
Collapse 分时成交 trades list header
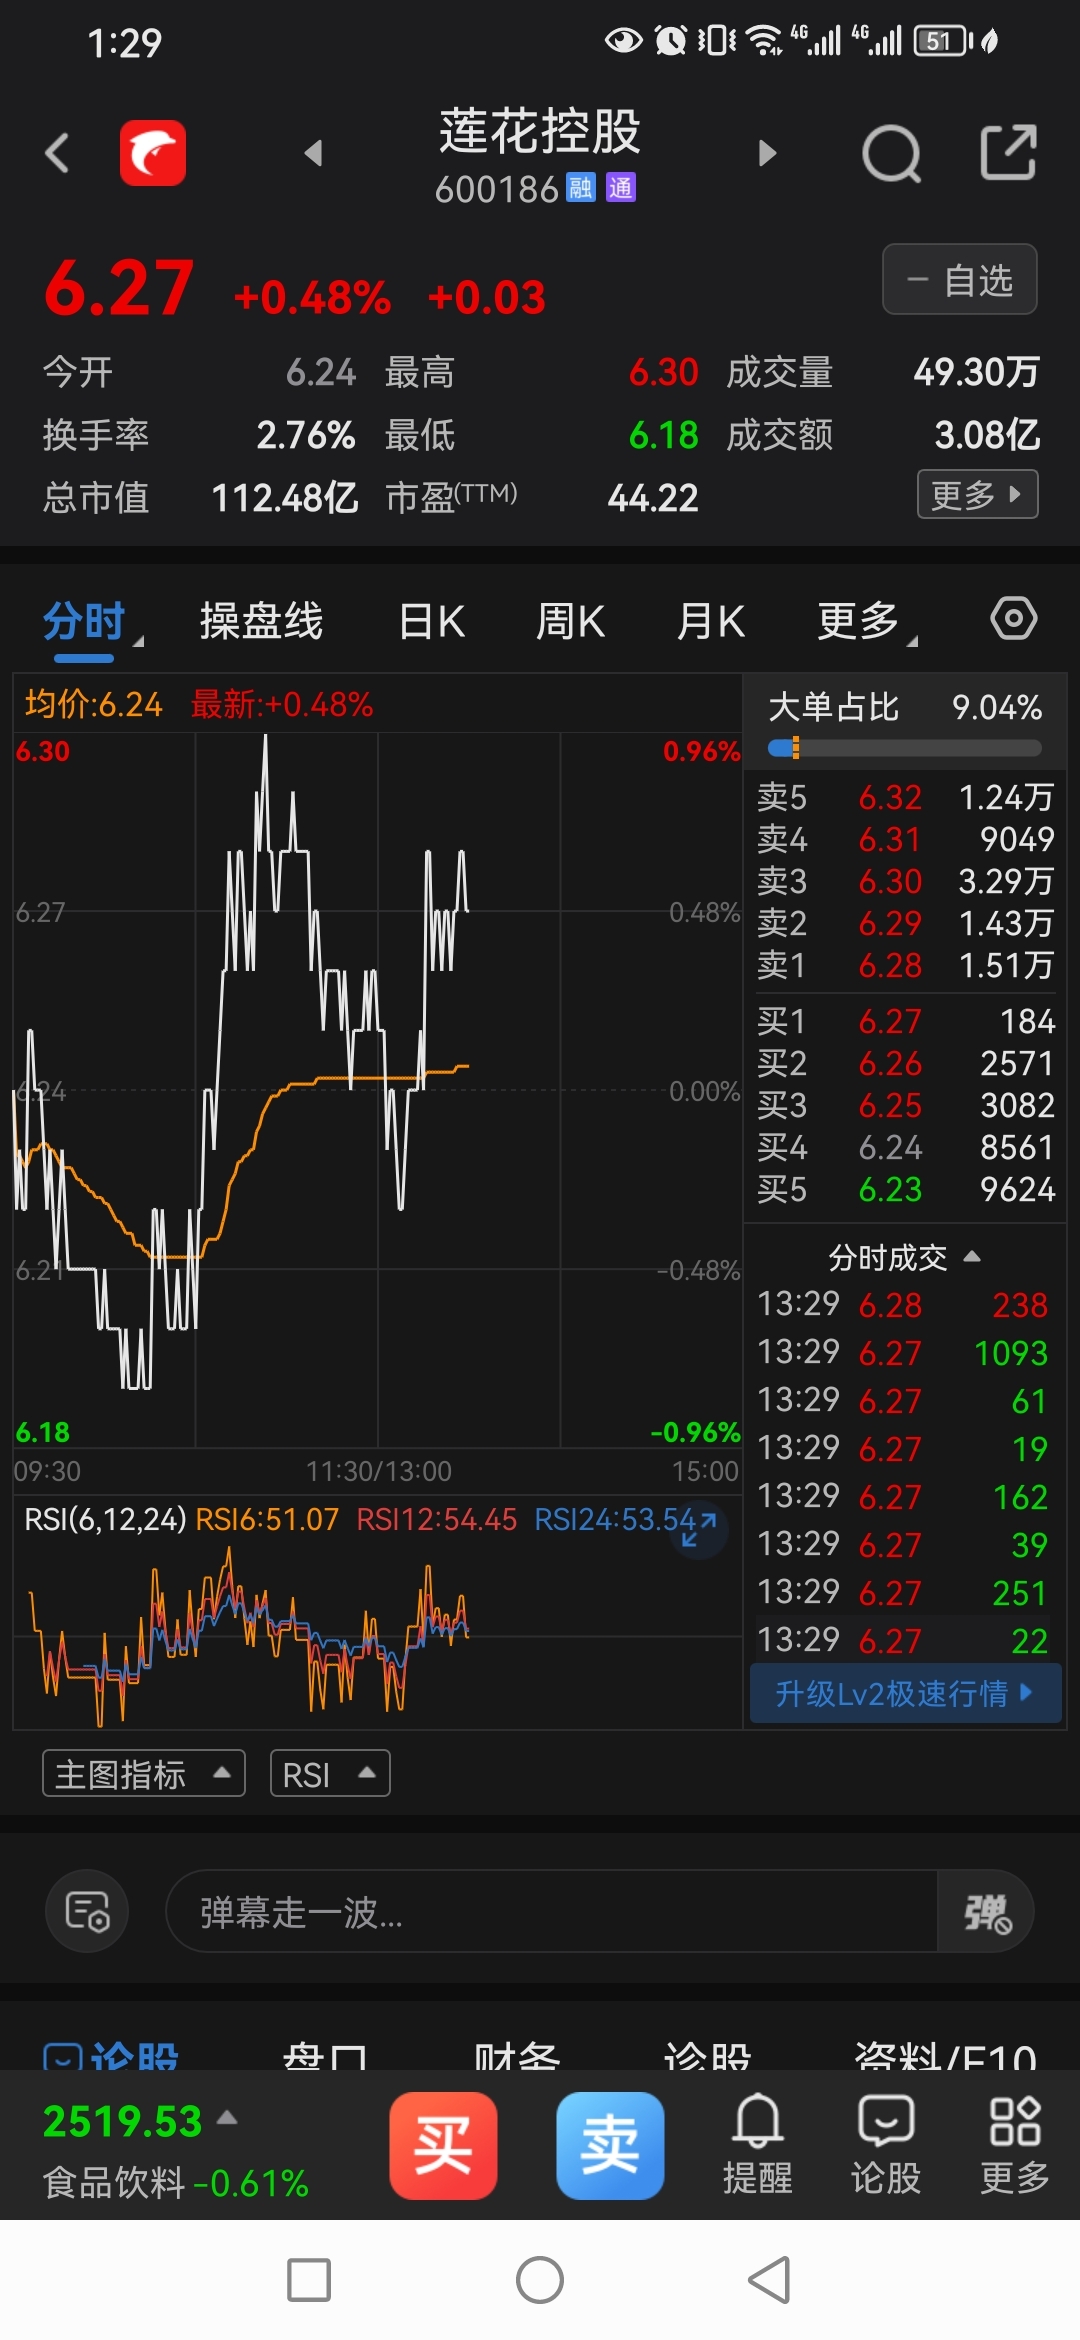click(x=904, y=1257)
